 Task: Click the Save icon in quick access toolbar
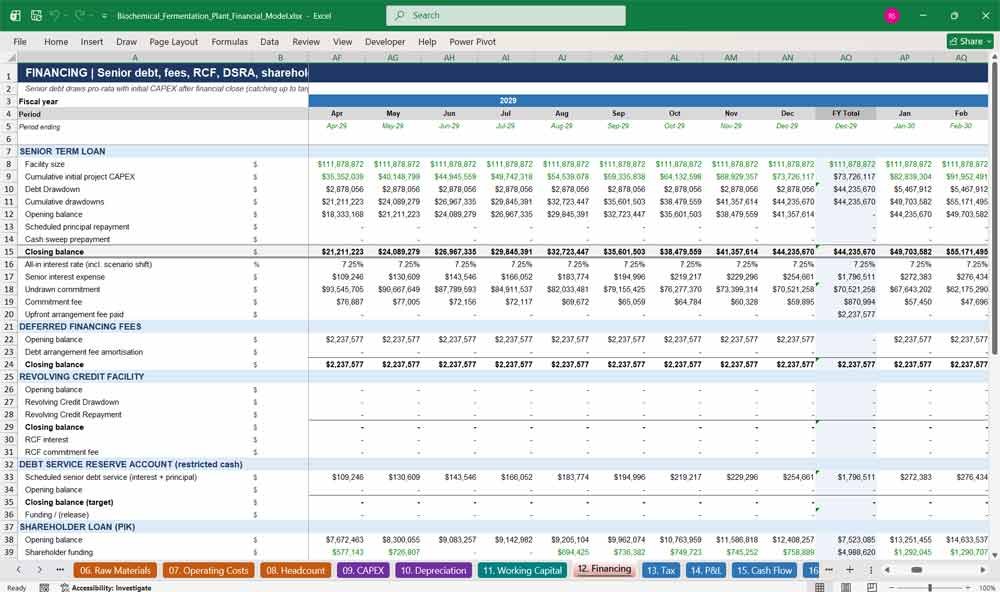coord(36,15)
